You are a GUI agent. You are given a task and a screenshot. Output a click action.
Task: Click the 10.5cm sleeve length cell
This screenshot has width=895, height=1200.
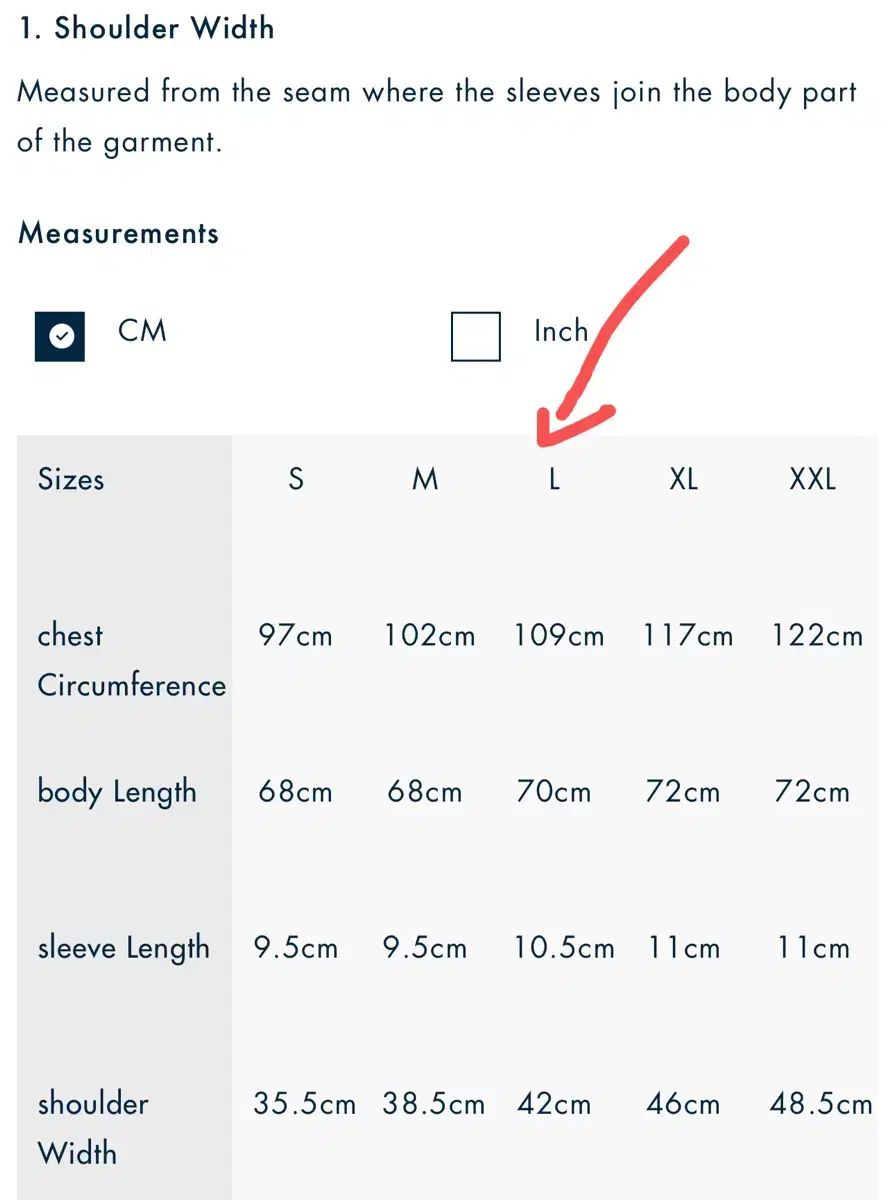(564, 948)
